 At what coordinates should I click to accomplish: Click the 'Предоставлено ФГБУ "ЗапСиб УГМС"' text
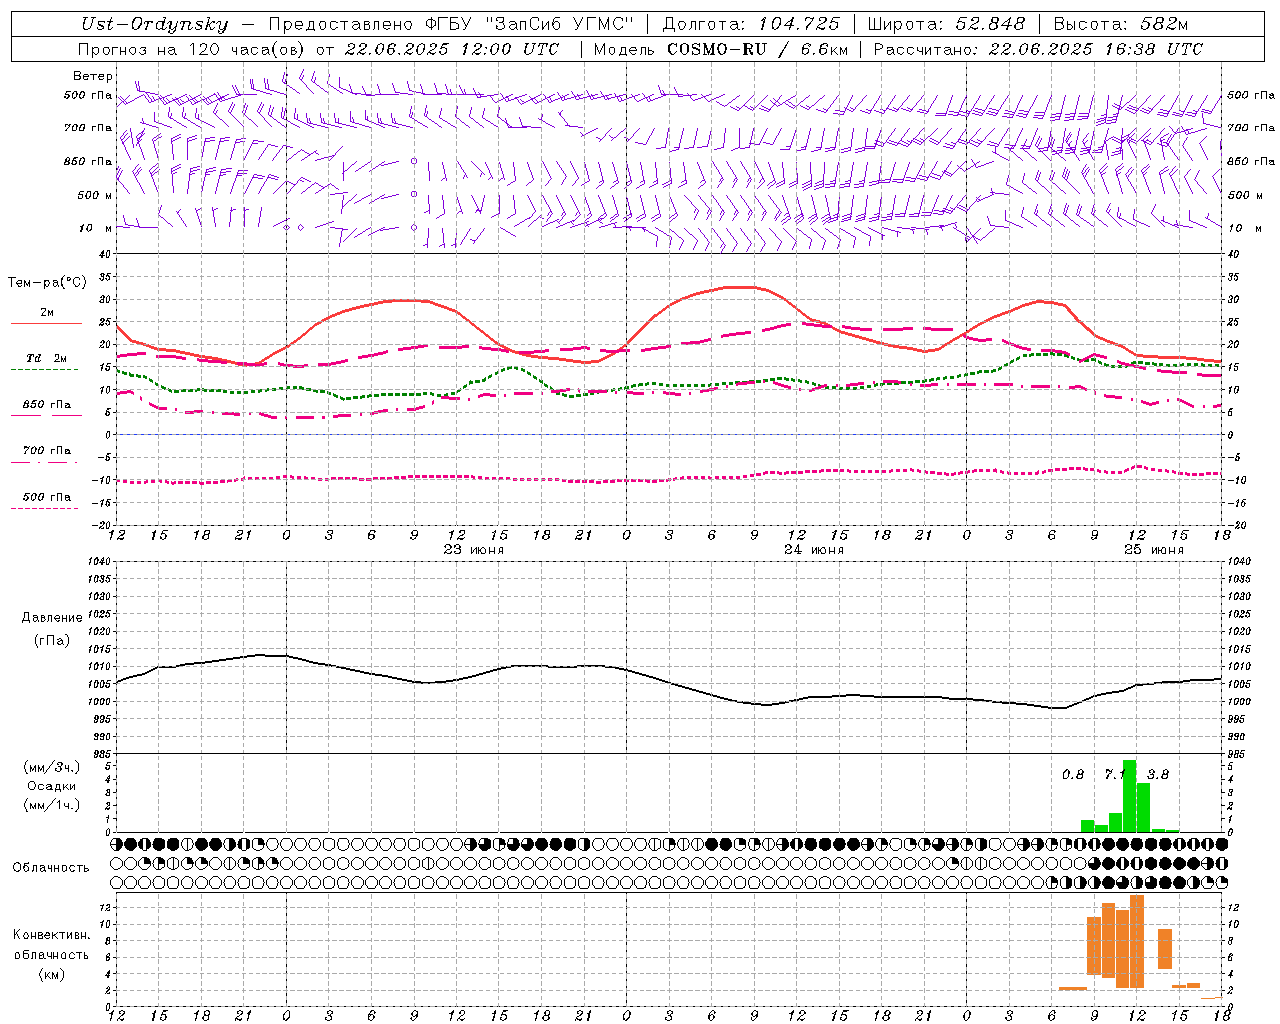(x=451, y=25)
